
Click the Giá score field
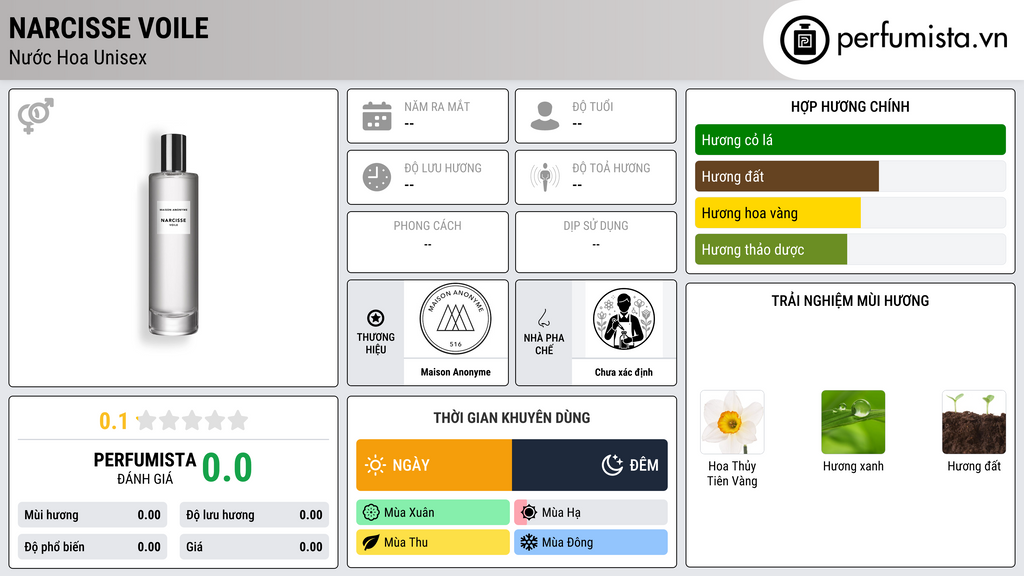coord(254,547)
